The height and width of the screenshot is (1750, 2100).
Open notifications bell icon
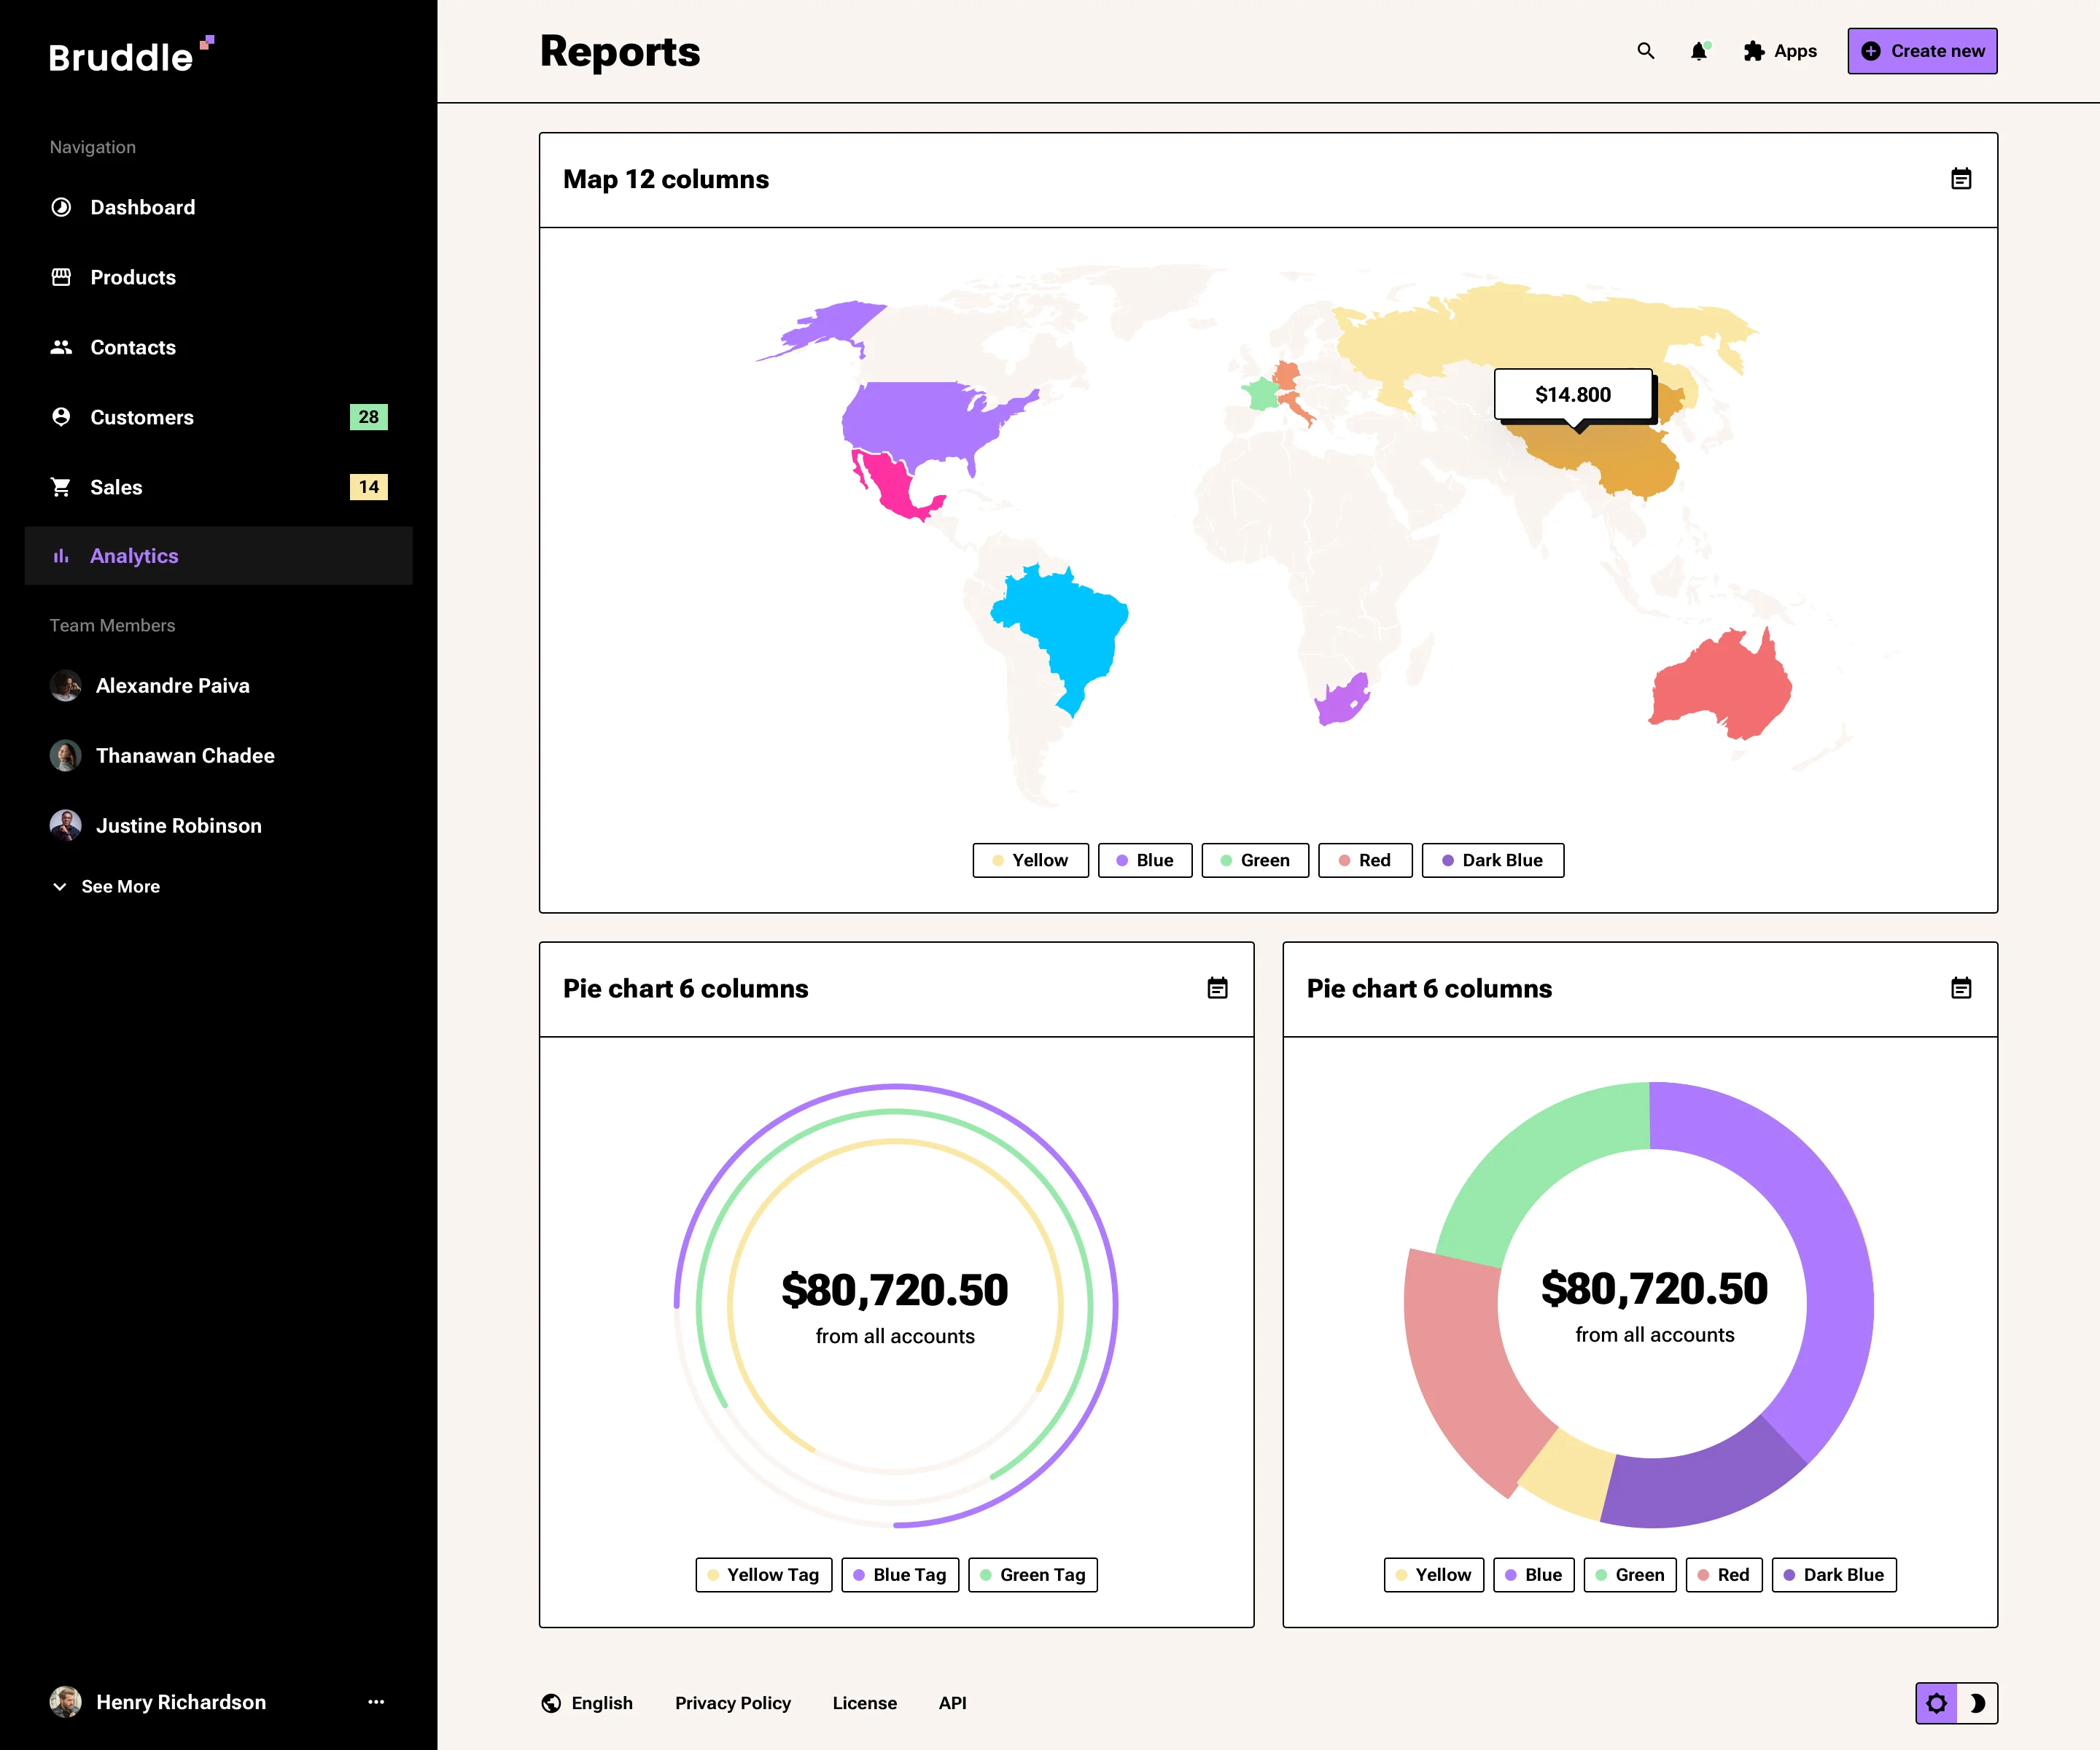point(1699,51)
